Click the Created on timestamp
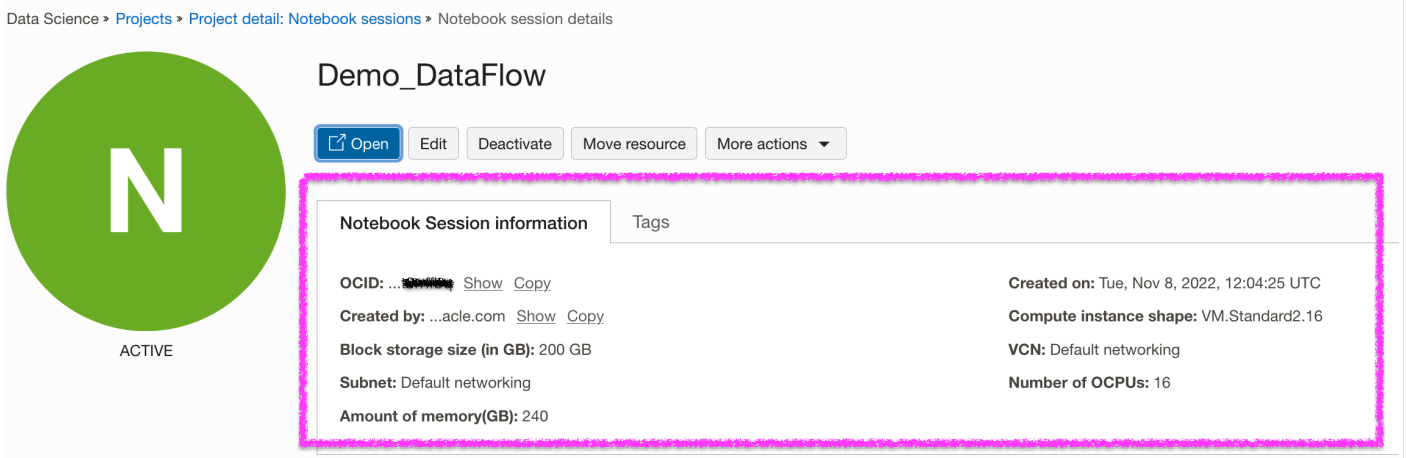This screenshot has width=1407, height=458. pyautogui.click(x=1210, y=283)
